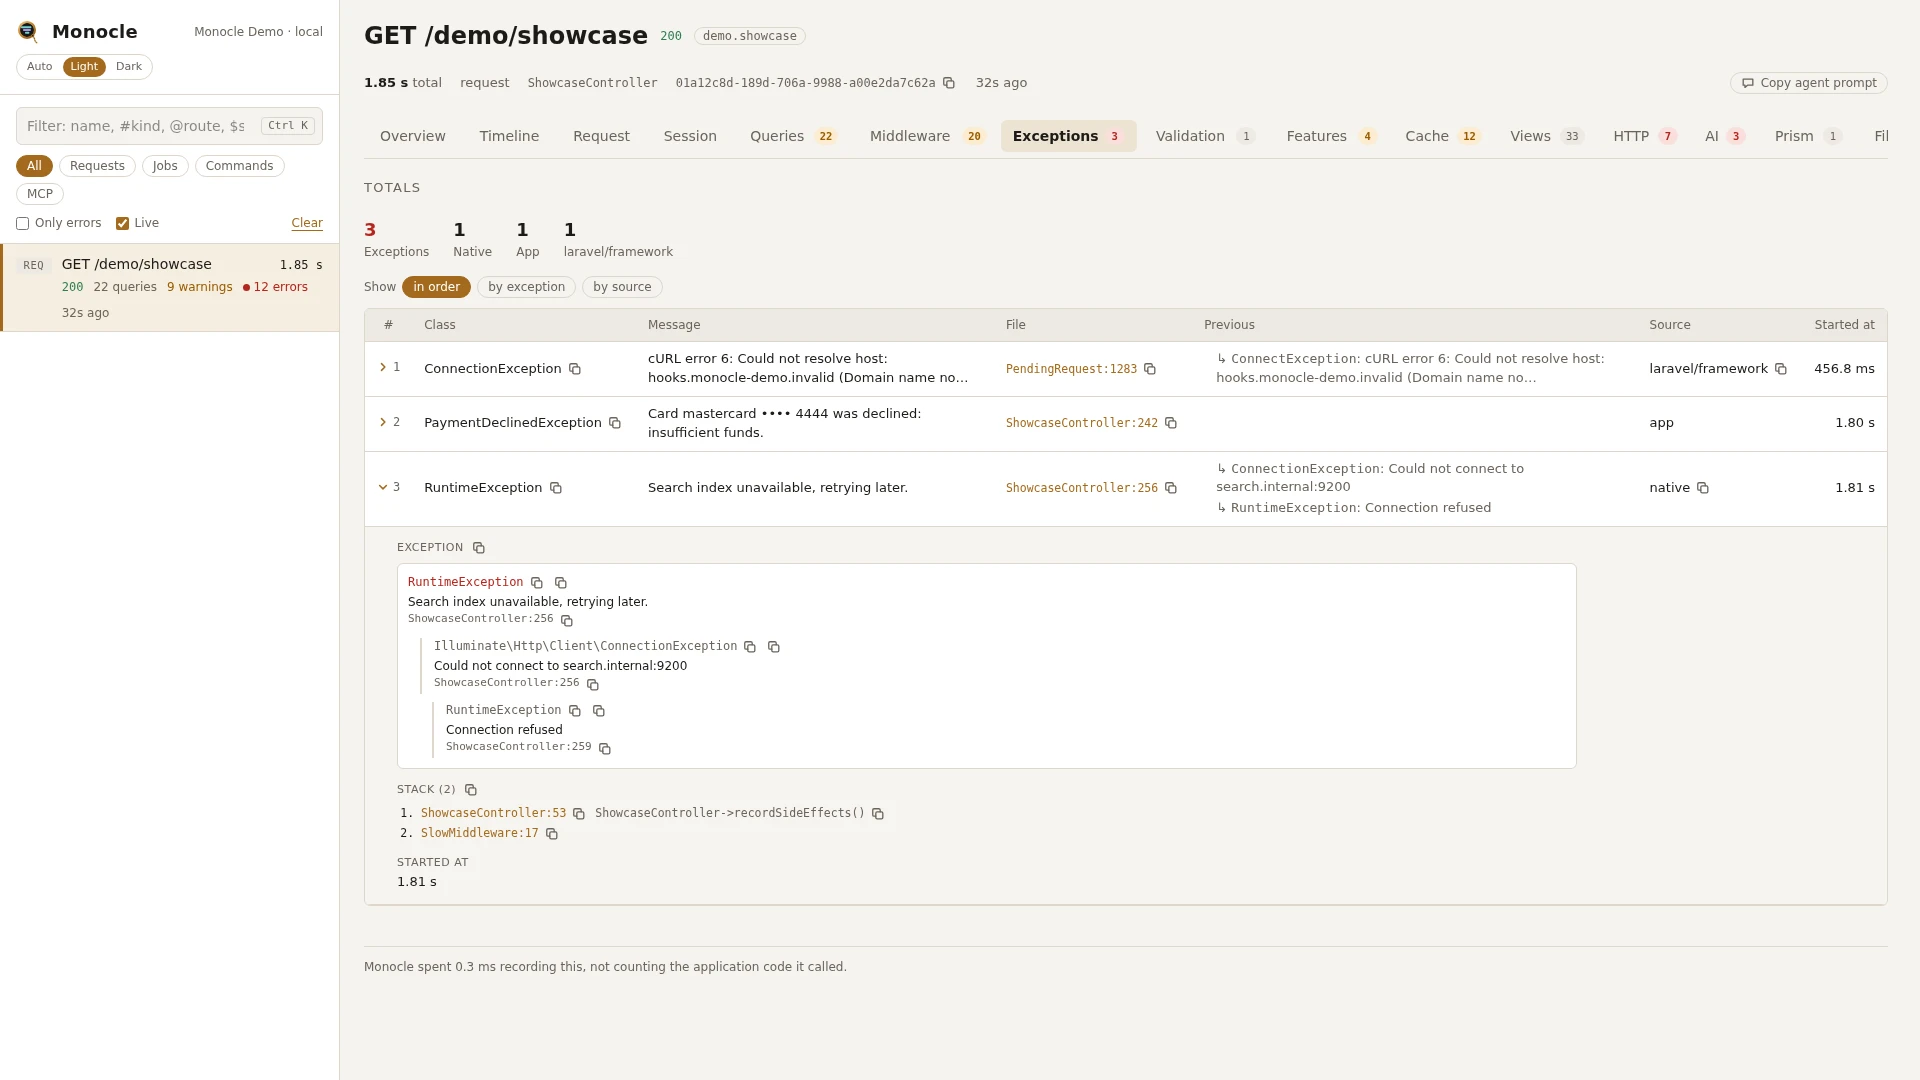
Task: Copy the ShowcaseController->recordSideEffects() method
Action: click(x=878, y=814)
